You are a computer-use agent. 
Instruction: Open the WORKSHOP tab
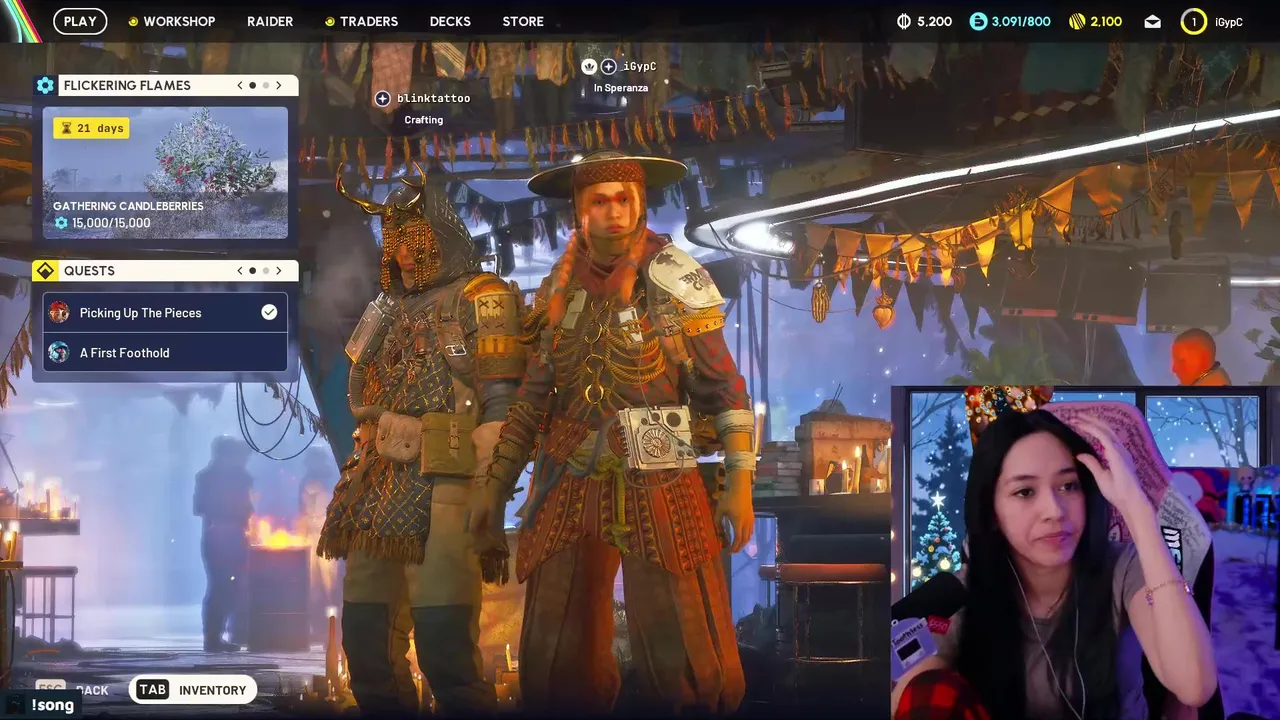tap(178, 21)
